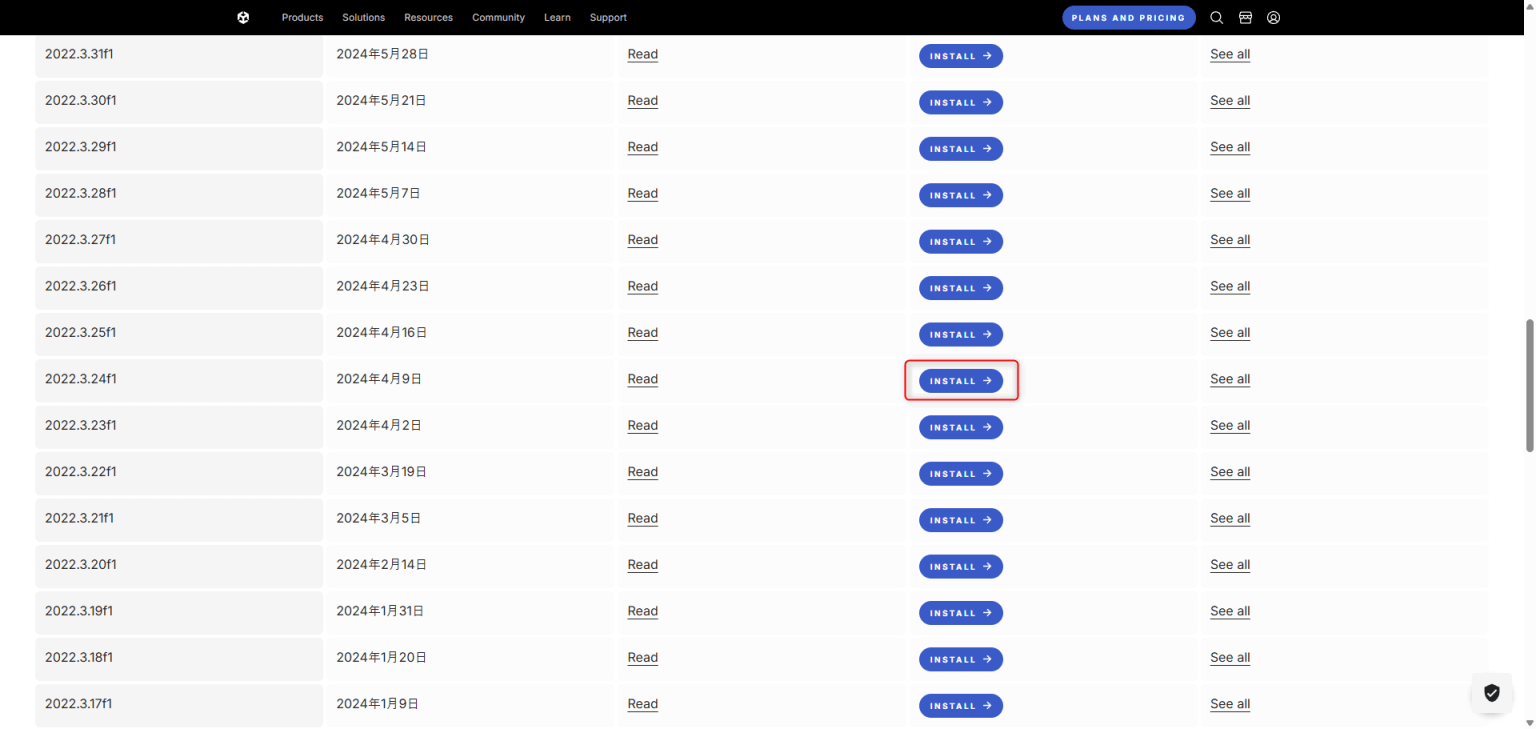
Task: Open the Solutions menu
Action: (363, 17)
